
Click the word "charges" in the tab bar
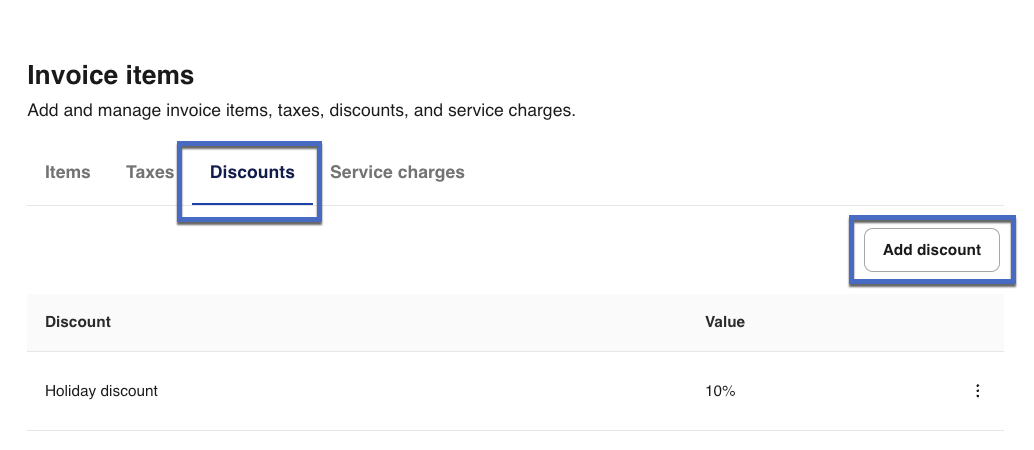click(431, 172)
